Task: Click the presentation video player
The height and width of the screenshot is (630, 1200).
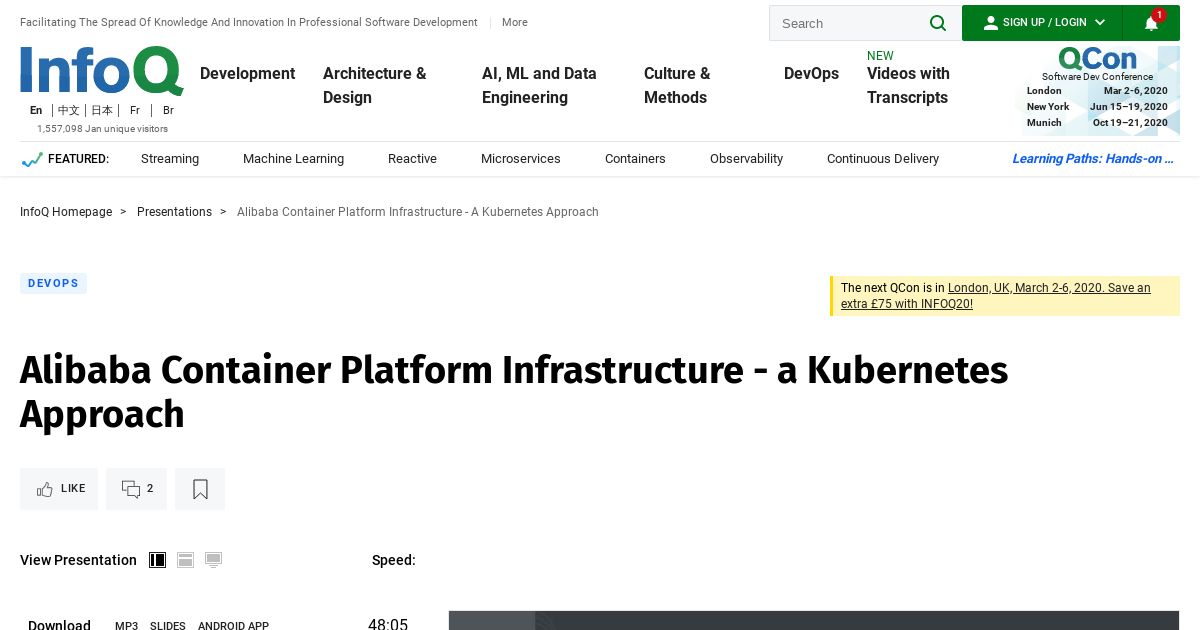Action: [x=814, y=621]
